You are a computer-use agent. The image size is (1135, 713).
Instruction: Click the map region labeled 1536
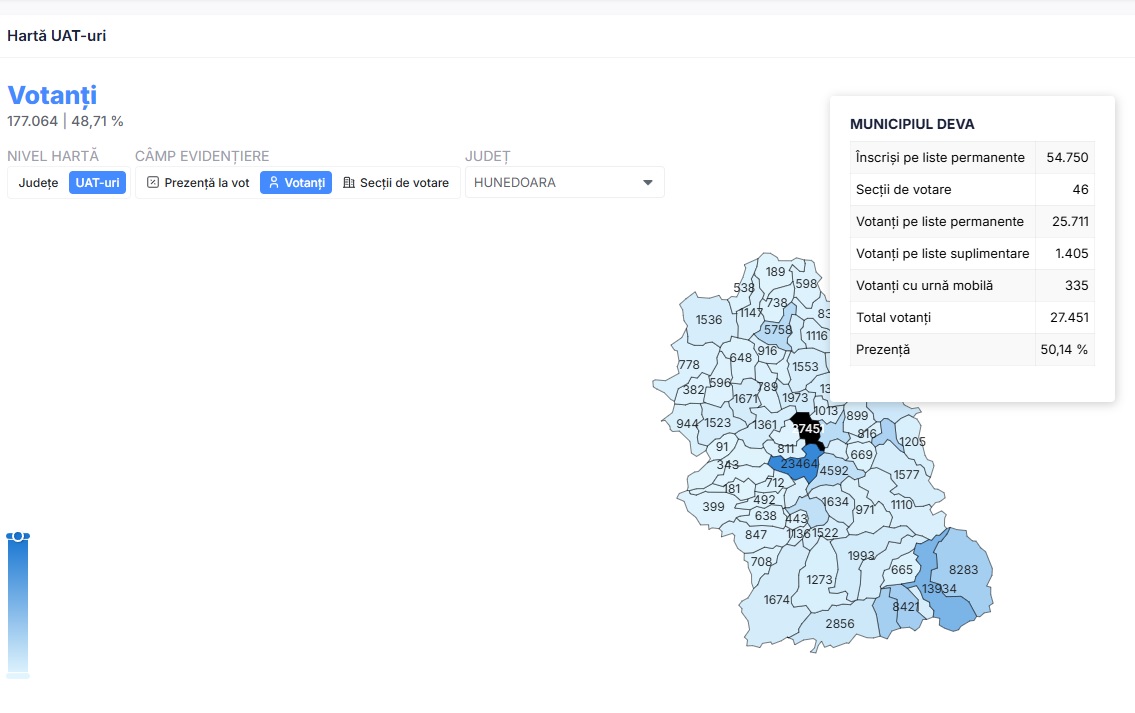708,320
